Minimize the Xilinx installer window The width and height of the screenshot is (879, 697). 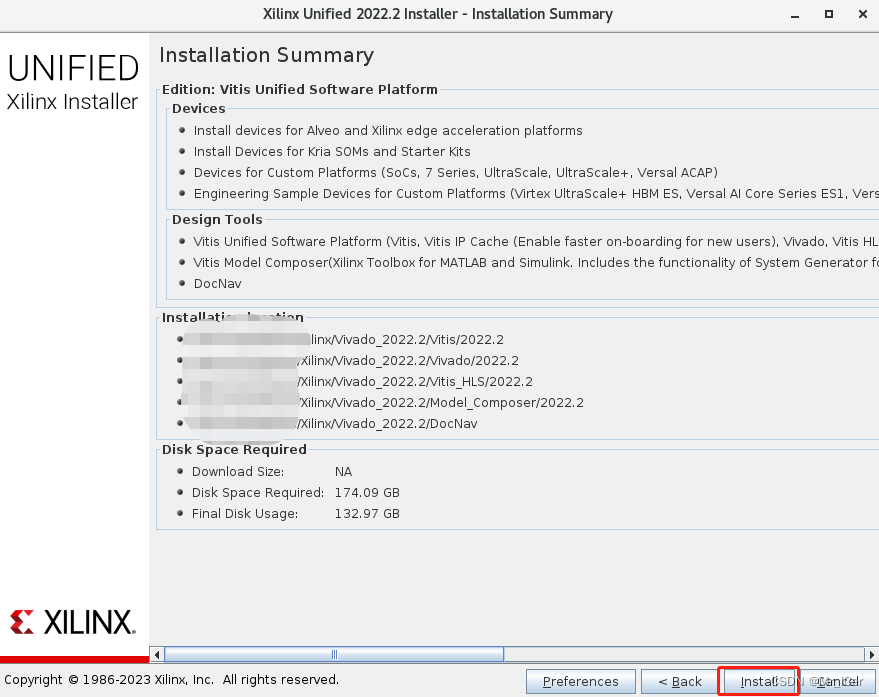(794, 15)
